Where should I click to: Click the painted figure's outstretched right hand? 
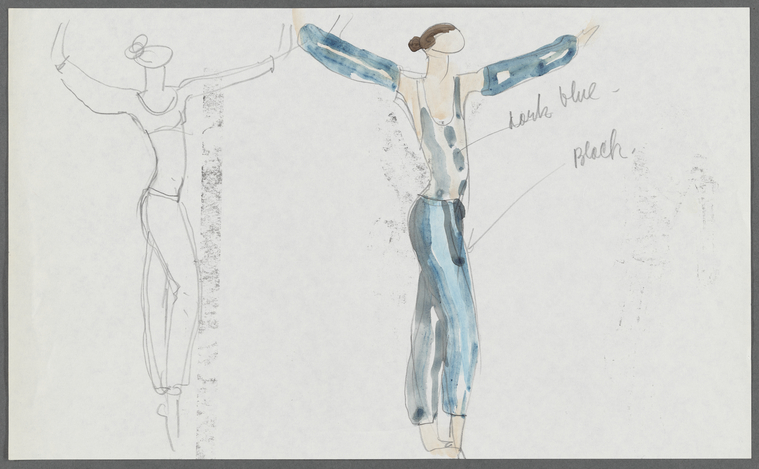coord(587,35)
